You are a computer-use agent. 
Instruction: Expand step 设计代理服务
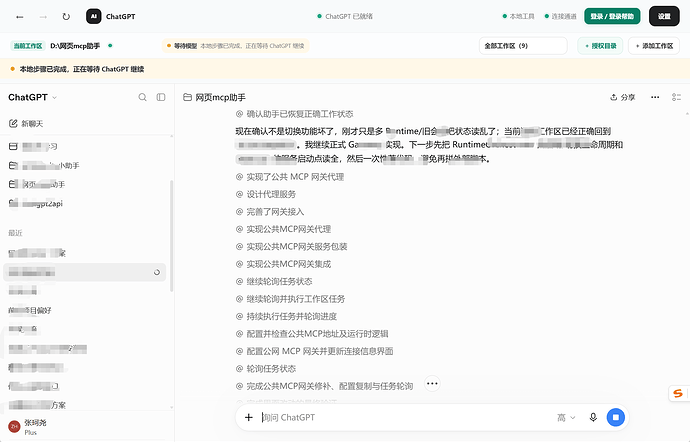point(265,194)
